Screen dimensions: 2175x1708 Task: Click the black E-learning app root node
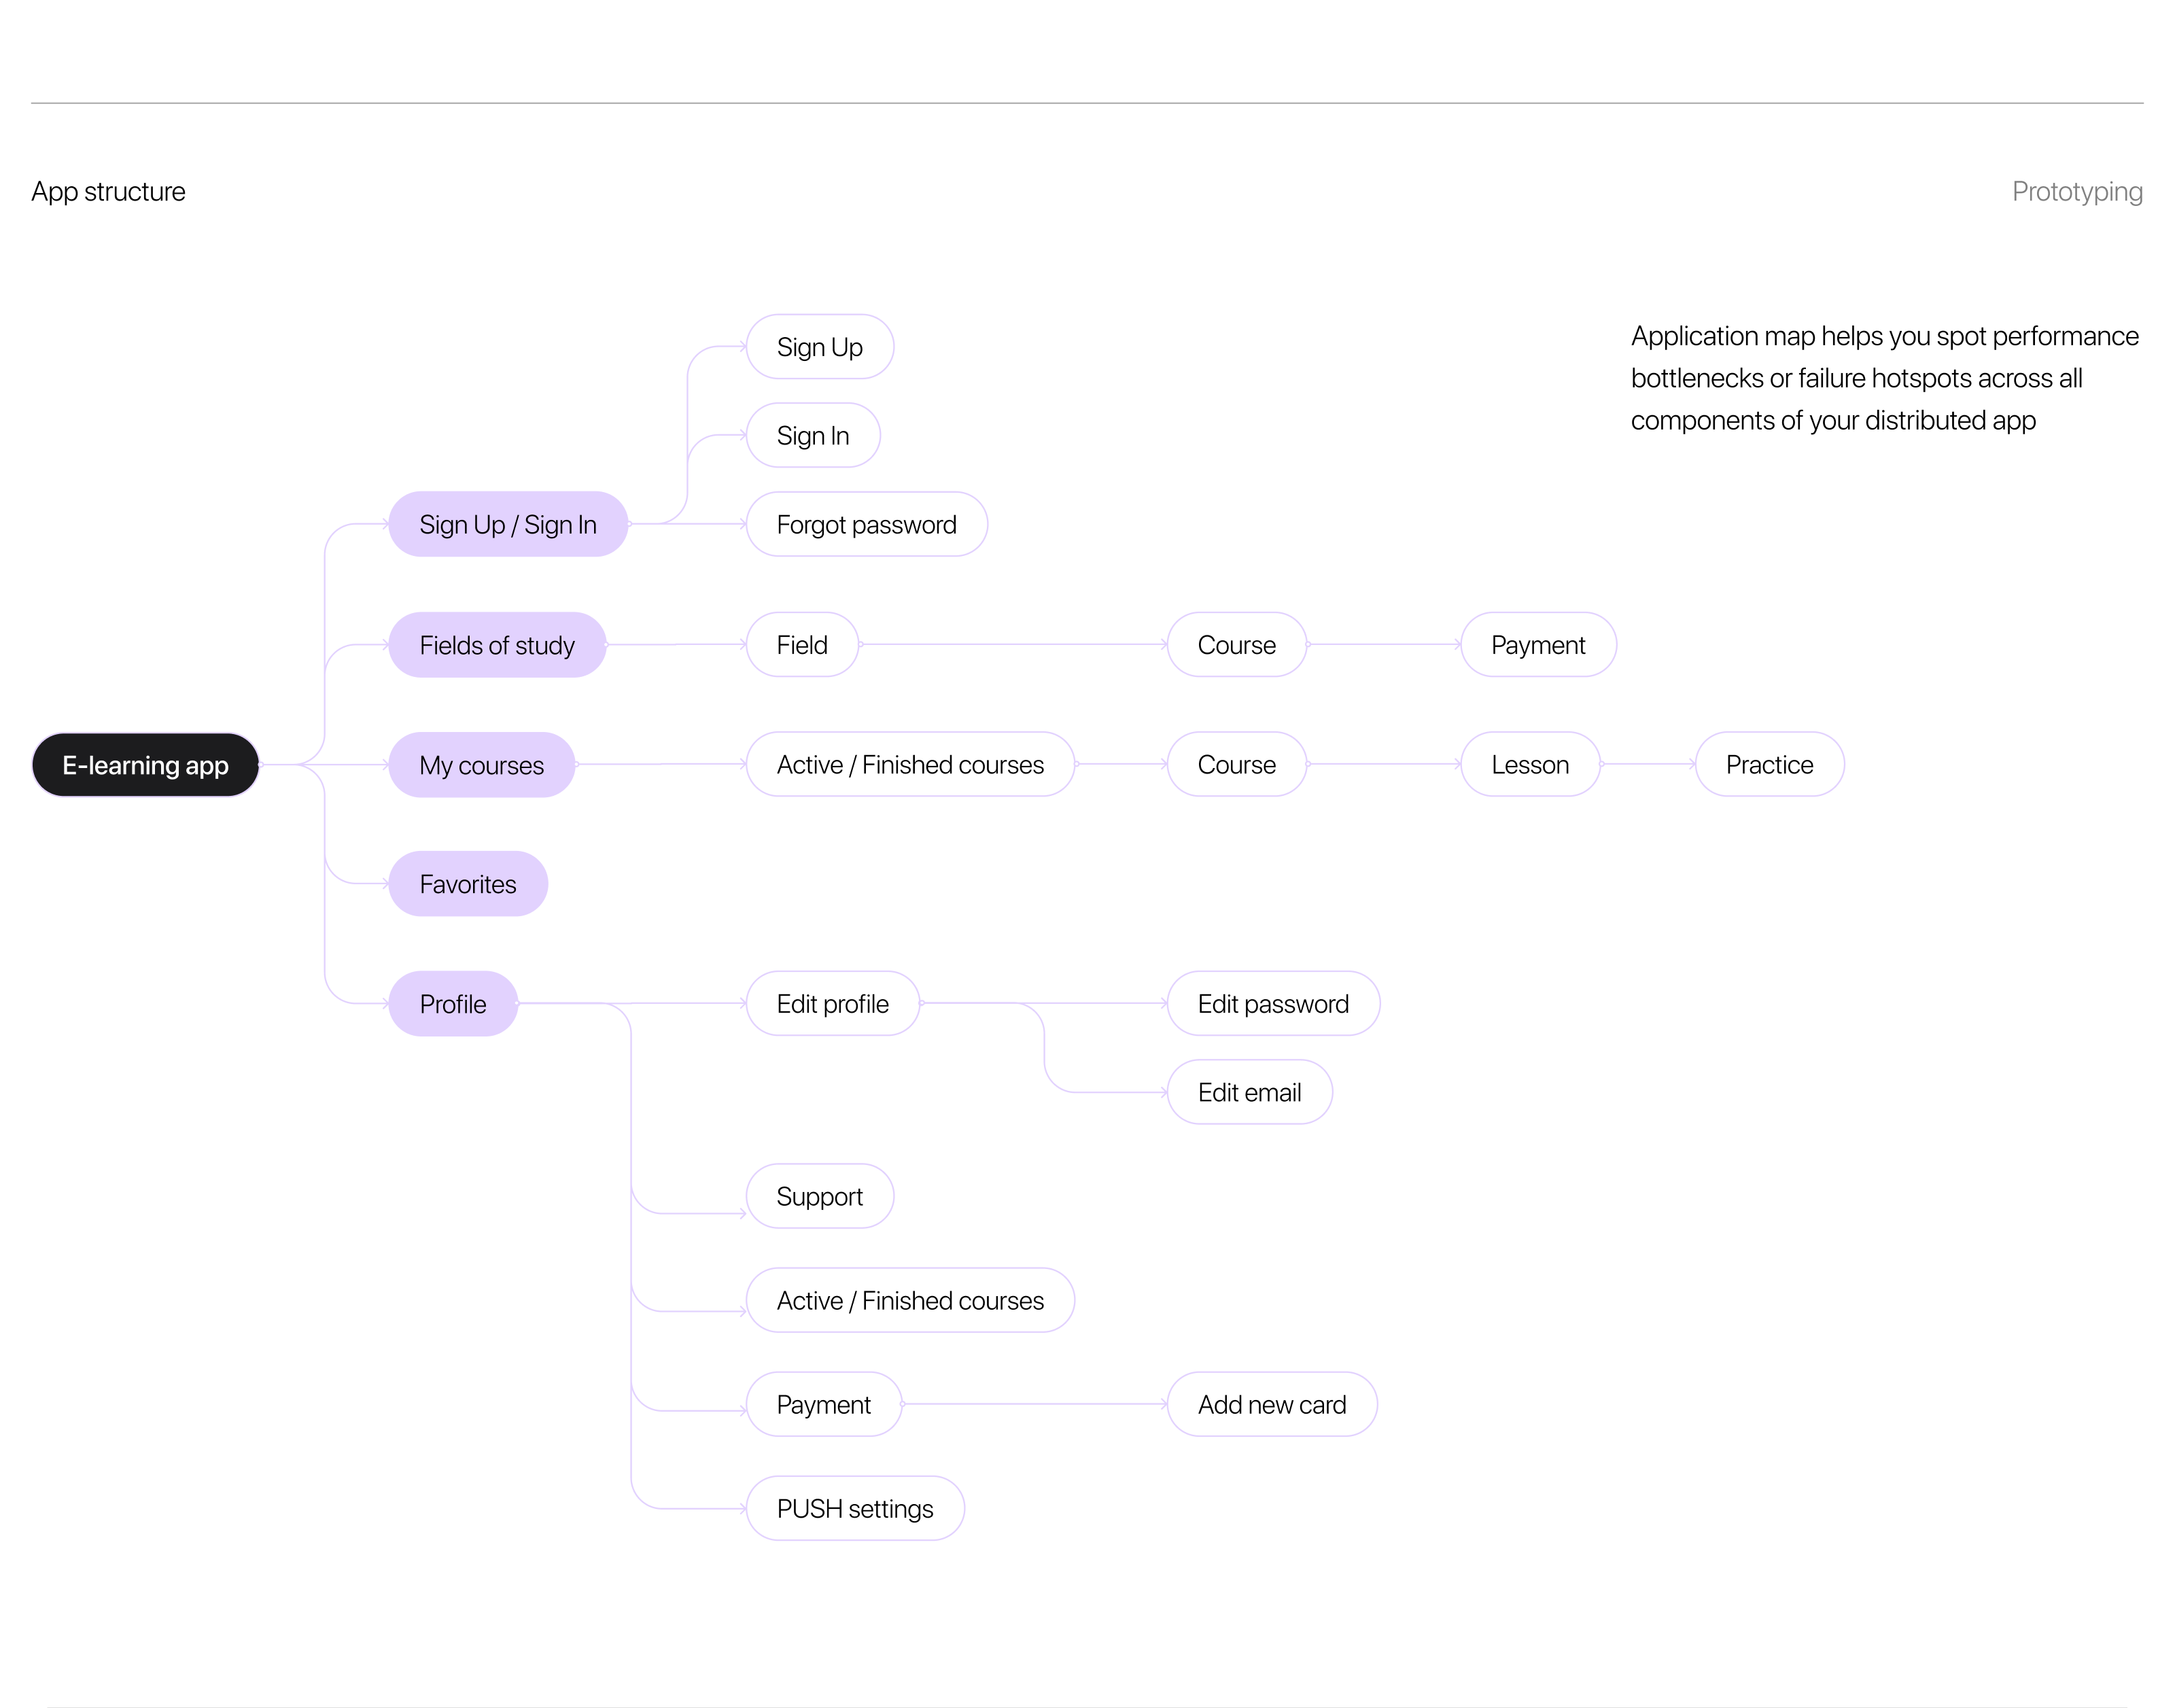point(145,765)
